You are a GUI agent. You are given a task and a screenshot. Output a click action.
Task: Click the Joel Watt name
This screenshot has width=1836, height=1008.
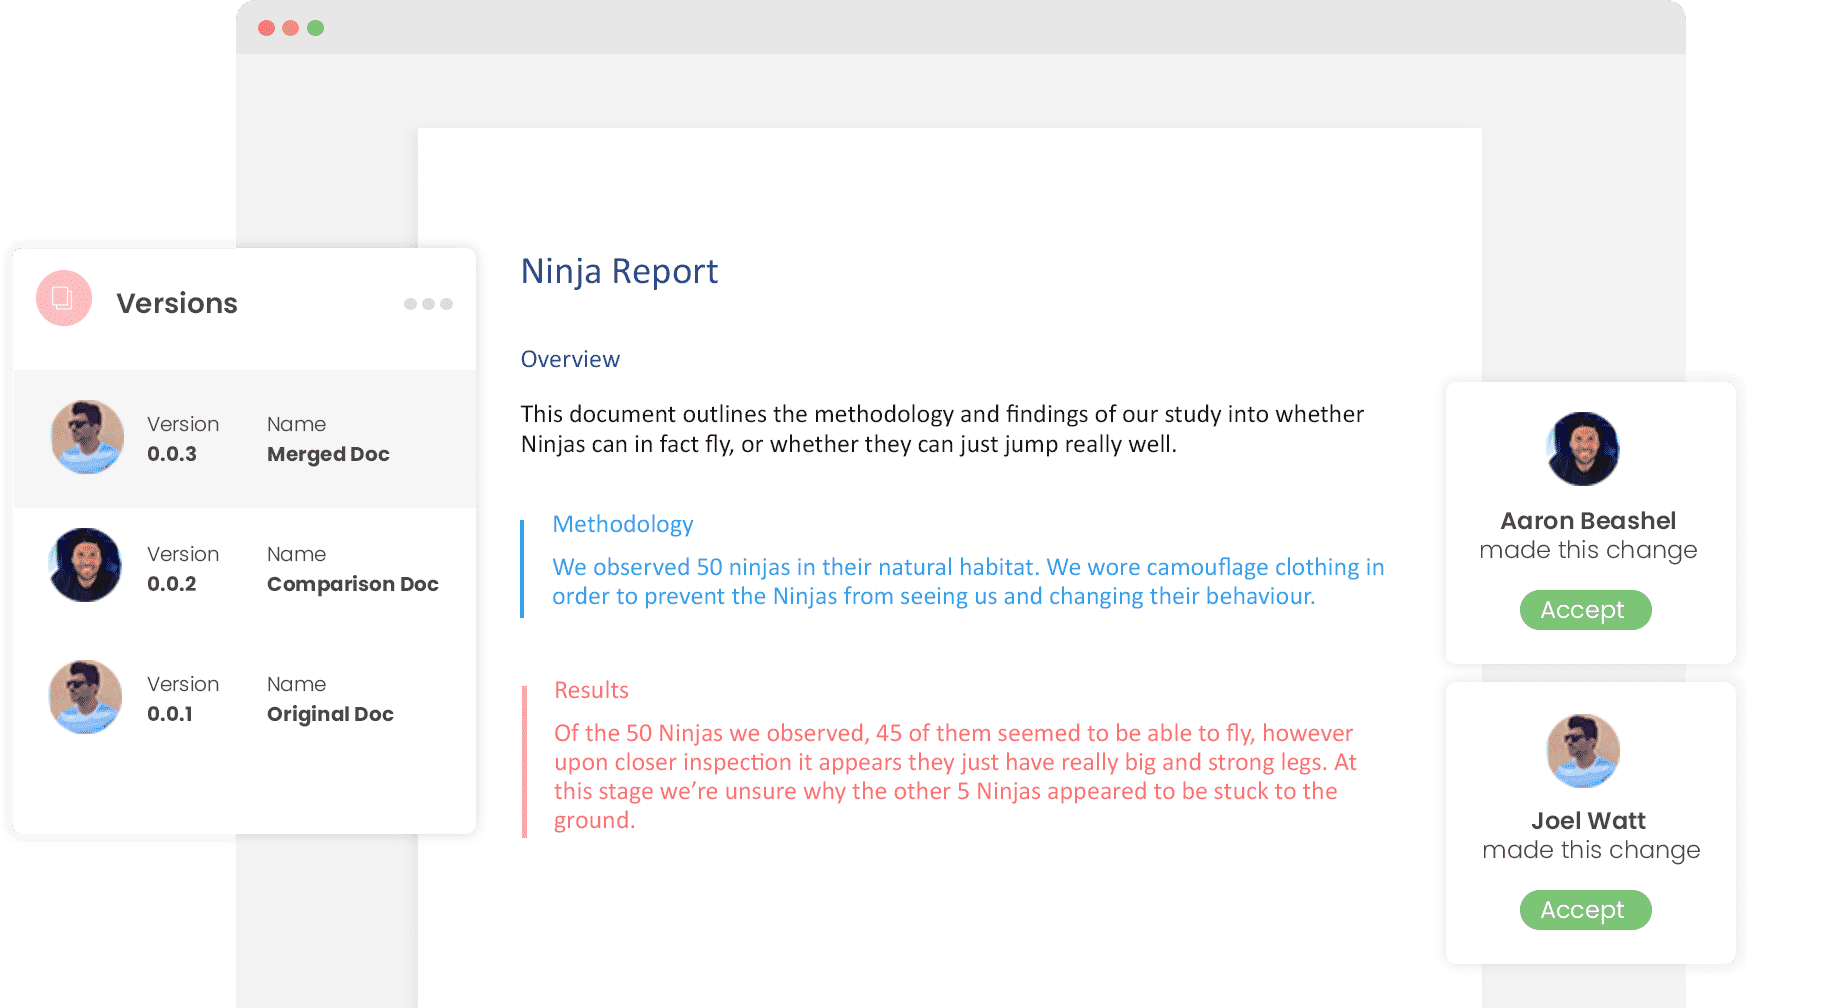(1588, 821)
